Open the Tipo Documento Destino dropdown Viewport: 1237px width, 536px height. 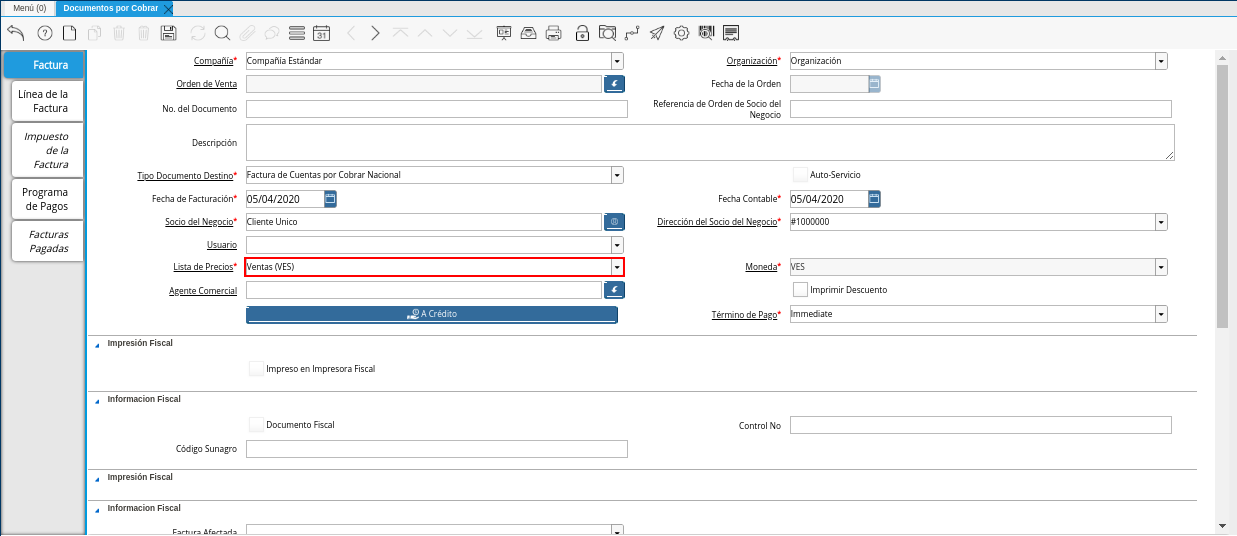(x=617, y=176)
